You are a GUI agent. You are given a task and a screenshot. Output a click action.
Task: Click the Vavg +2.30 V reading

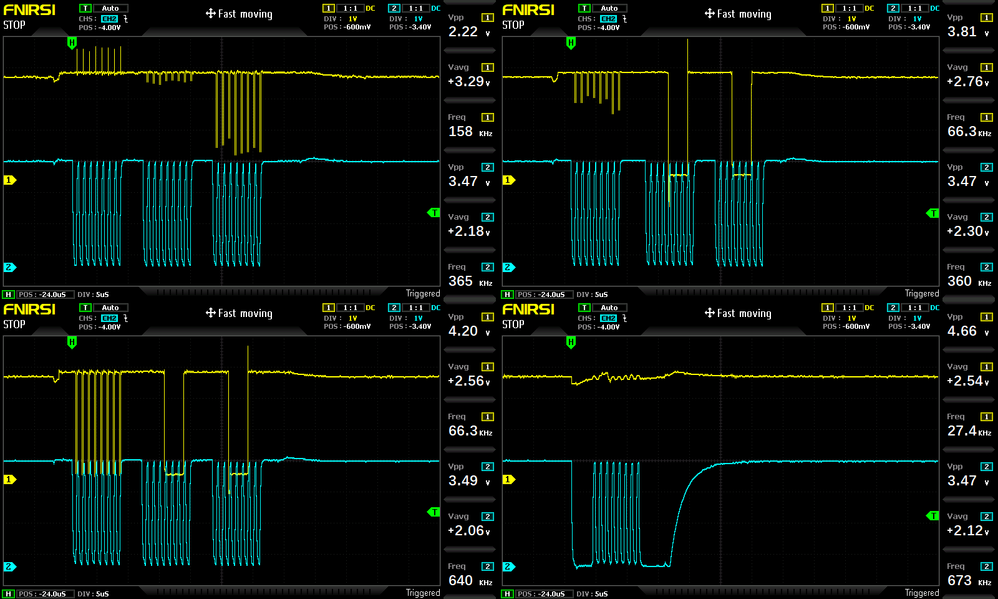(969, 225)
